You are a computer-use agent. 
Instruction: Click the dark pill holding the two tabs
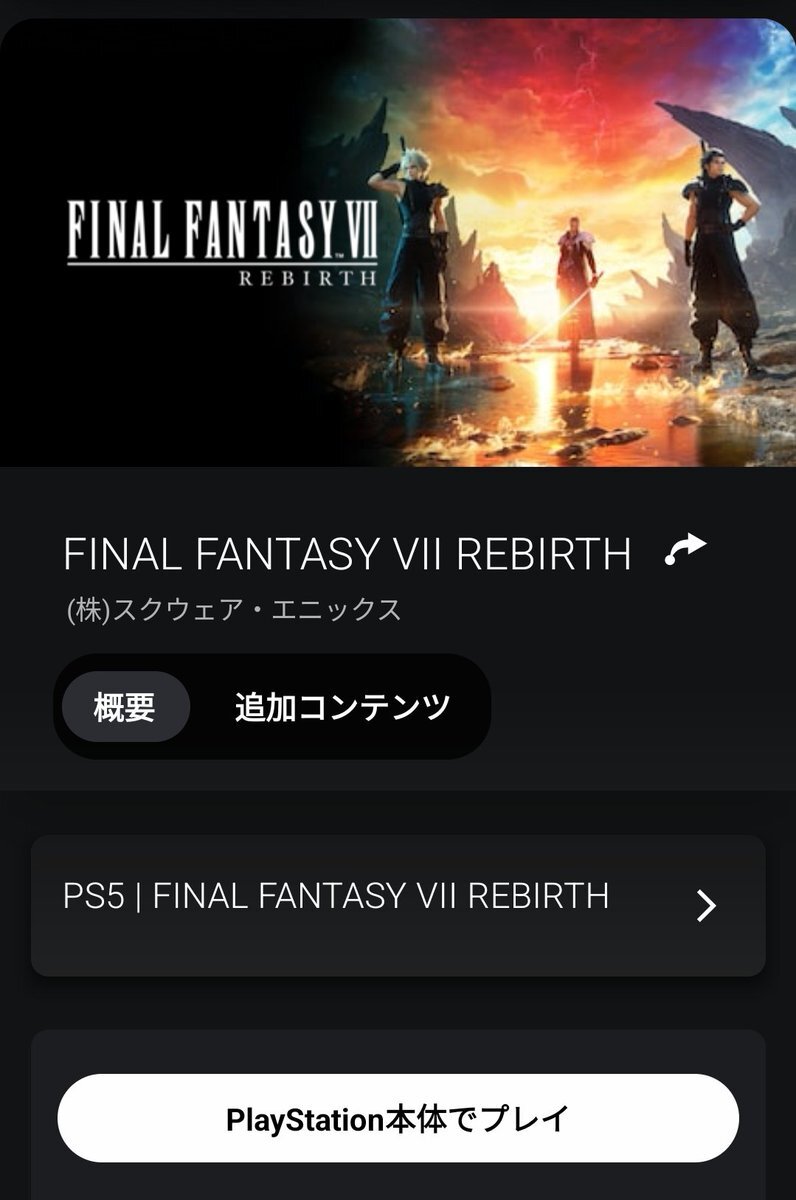272,707
